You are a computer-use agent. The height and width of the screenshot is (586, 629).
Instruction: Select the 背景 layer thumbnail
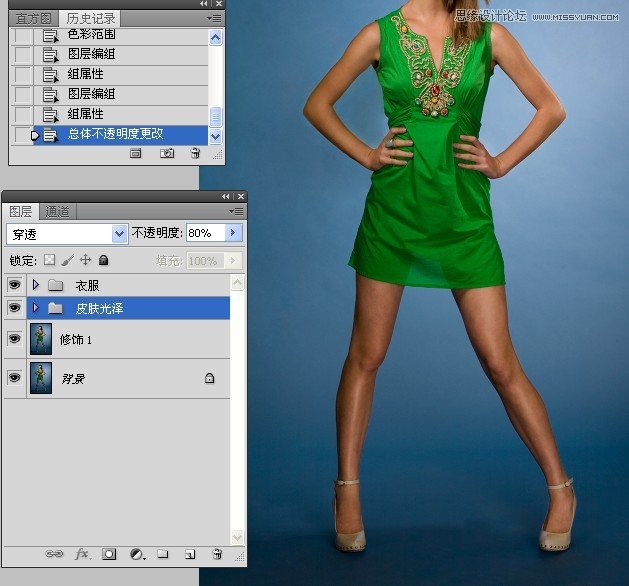click(41, 379)
